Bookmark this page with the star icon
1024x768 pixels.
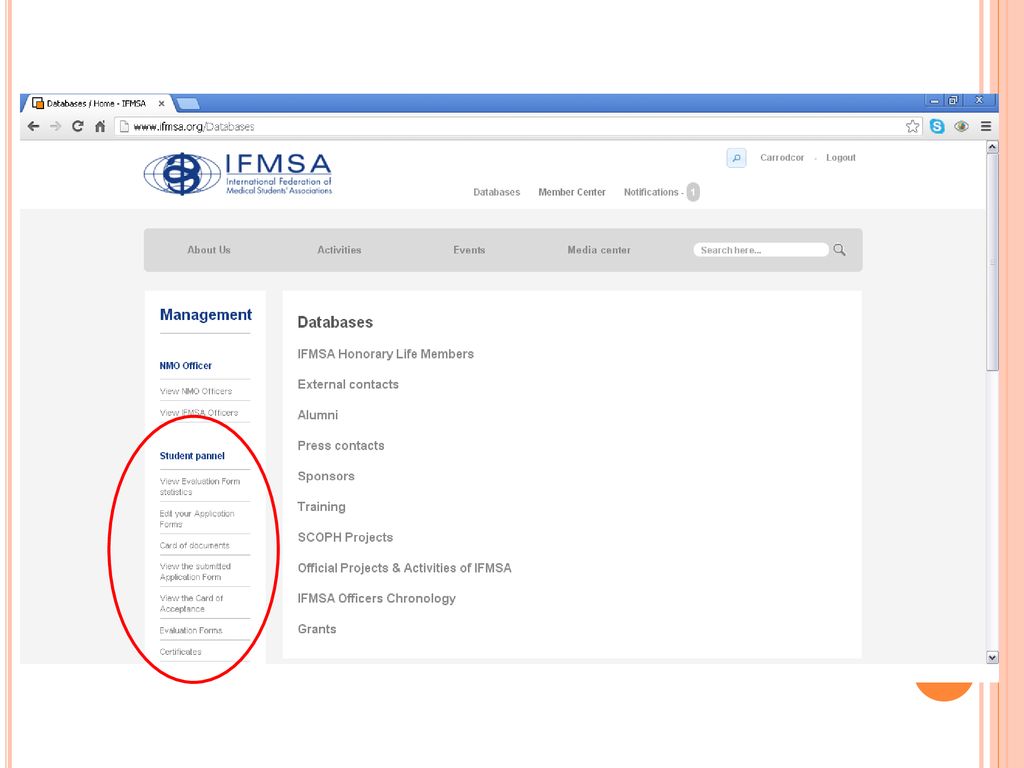pos(912,127)
